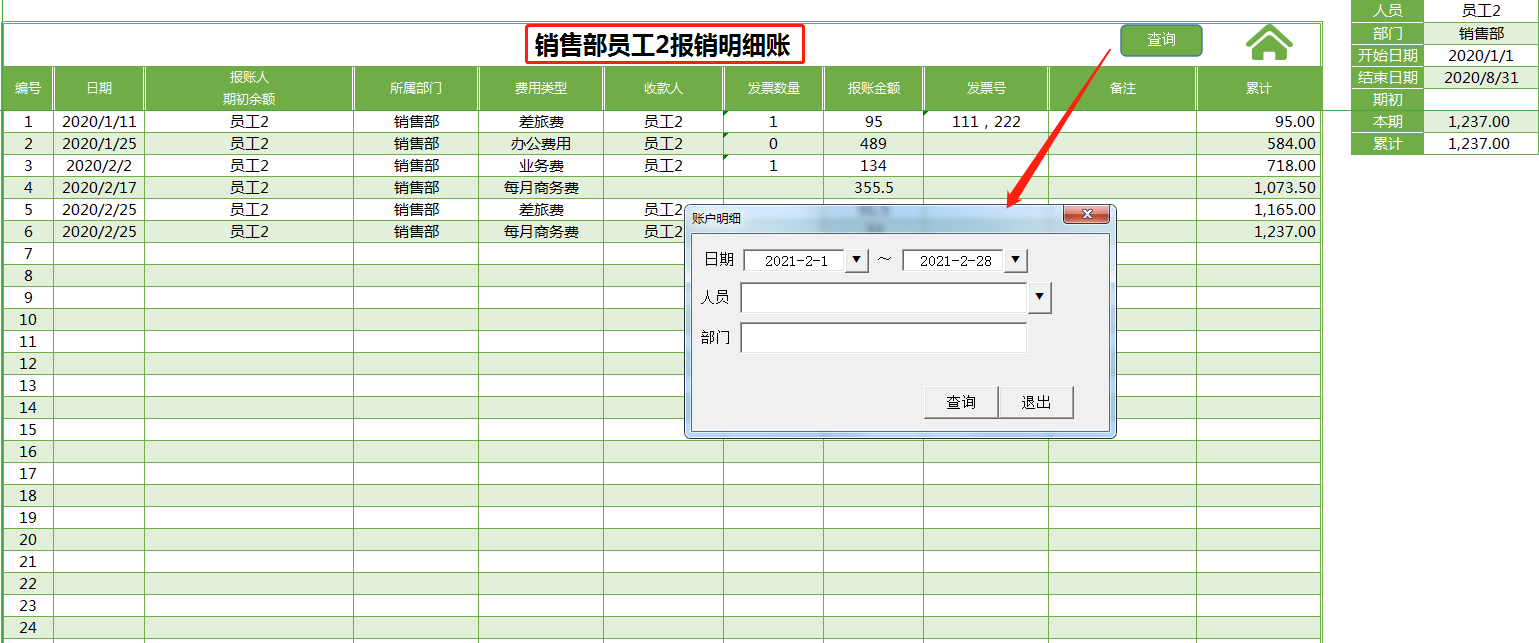1539x643 pixels.
Task: Select the 开始日期 value 2020/1/1
Action: tap(1482, 55)
